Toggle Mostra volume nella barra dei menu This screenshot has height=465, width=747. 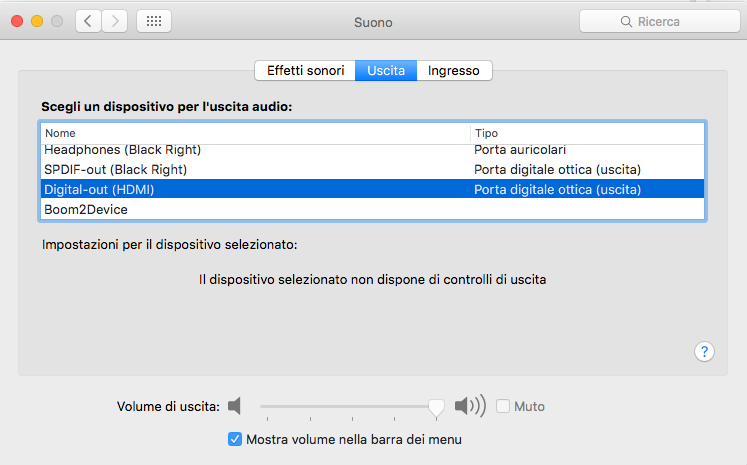coord(235,439)
